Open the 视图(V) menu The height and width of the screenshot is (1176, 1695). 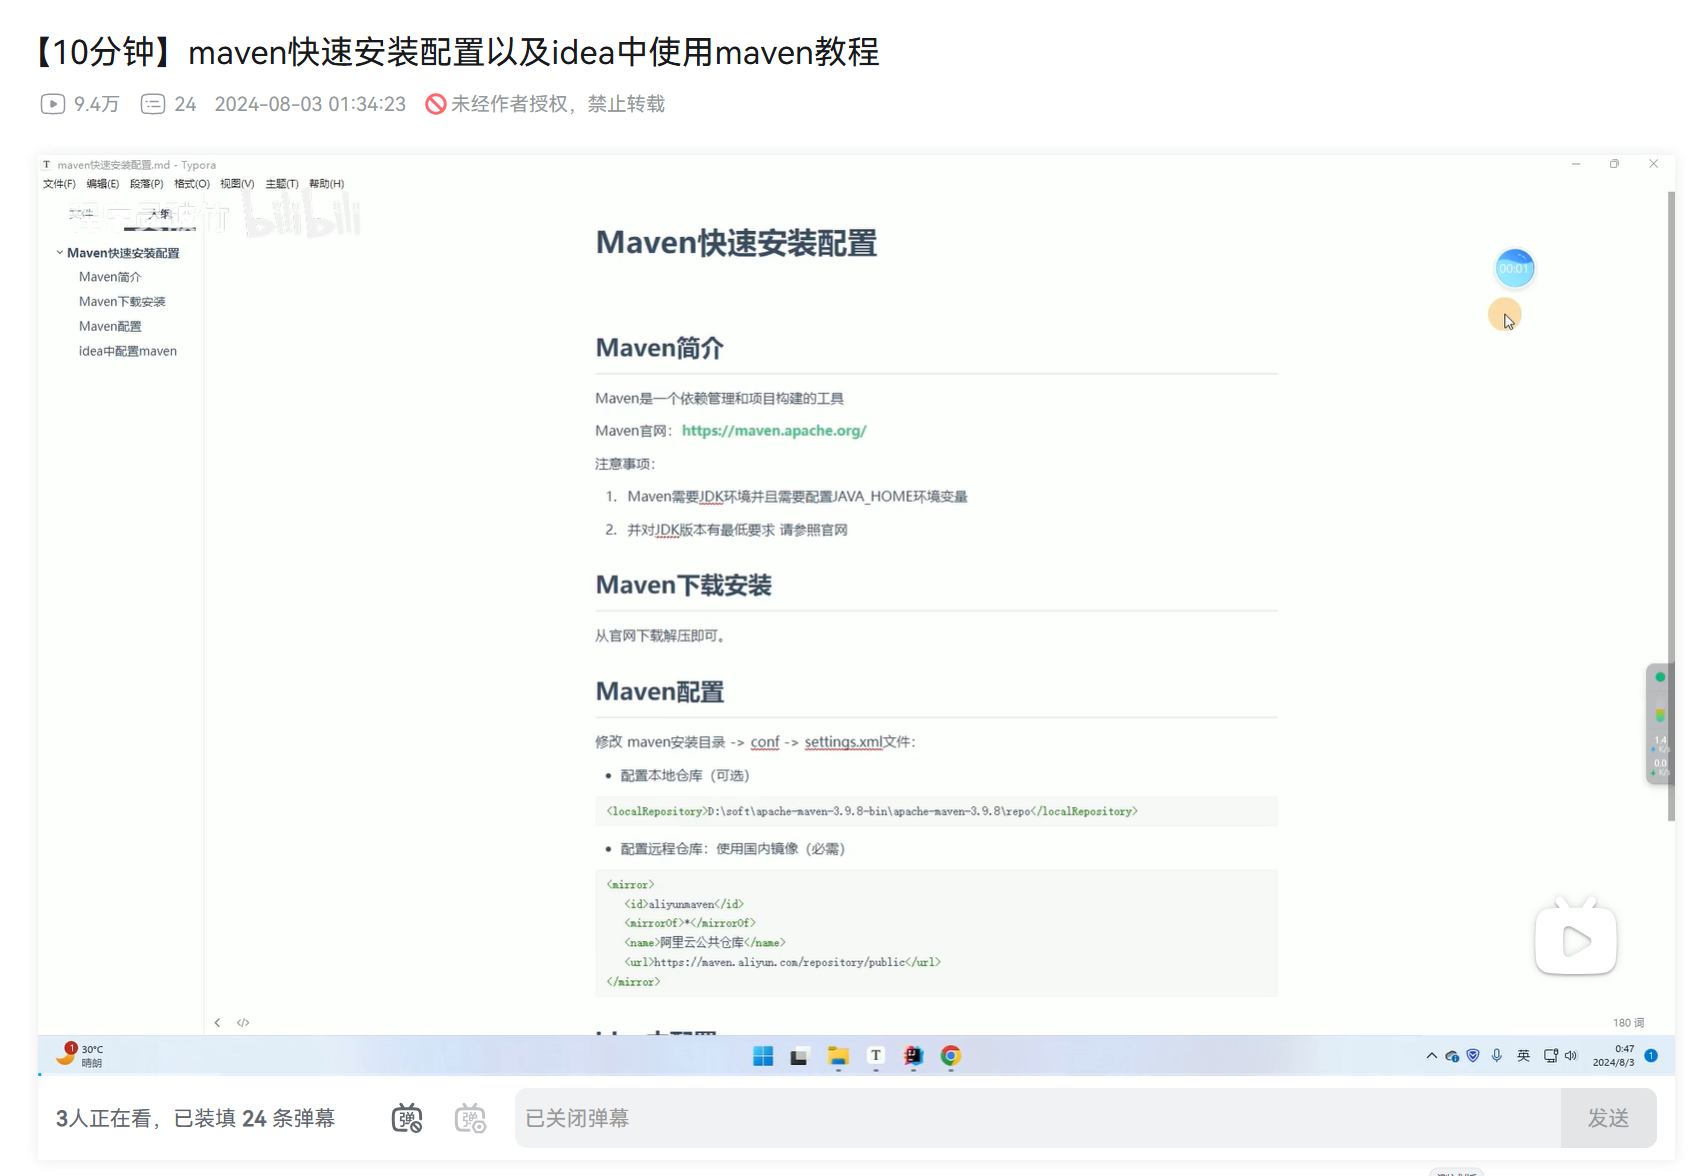tap(237, 184)
